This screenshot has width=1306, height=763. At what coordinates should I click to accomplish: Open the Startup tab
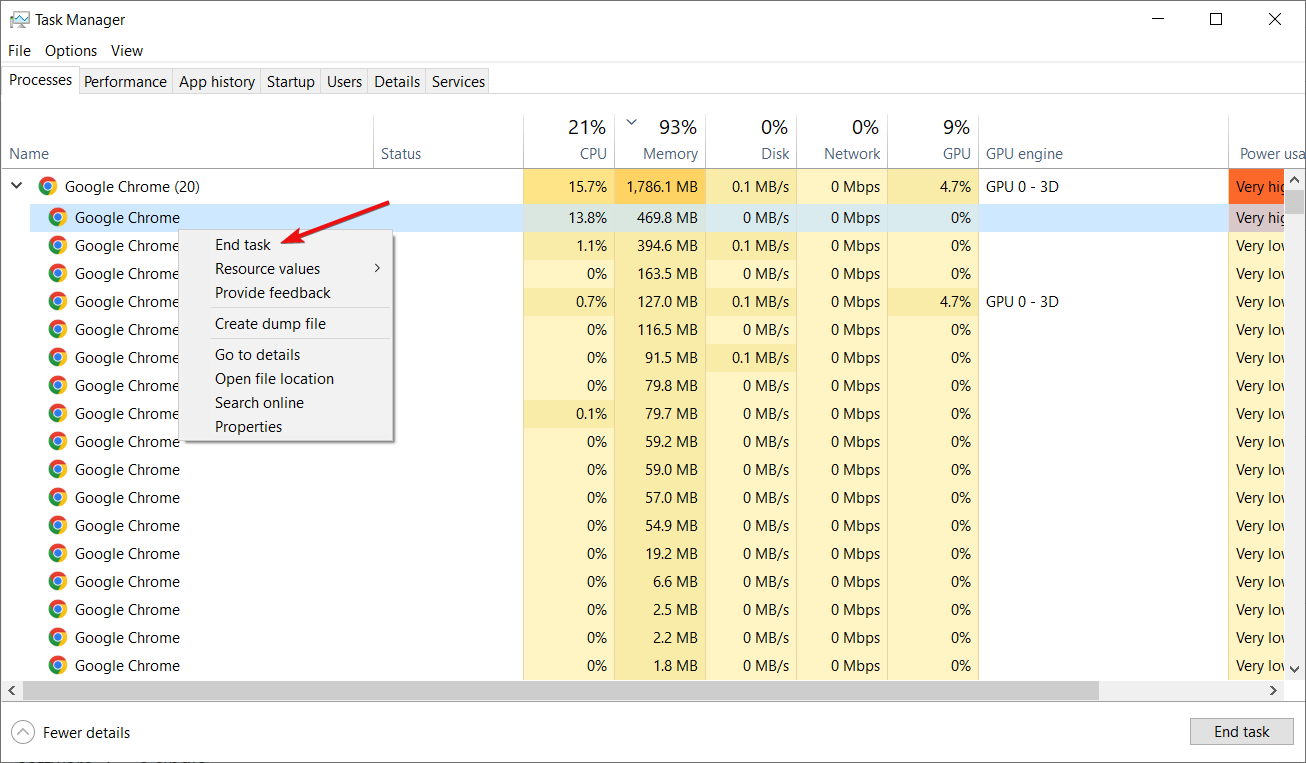[x=290, y=82]
